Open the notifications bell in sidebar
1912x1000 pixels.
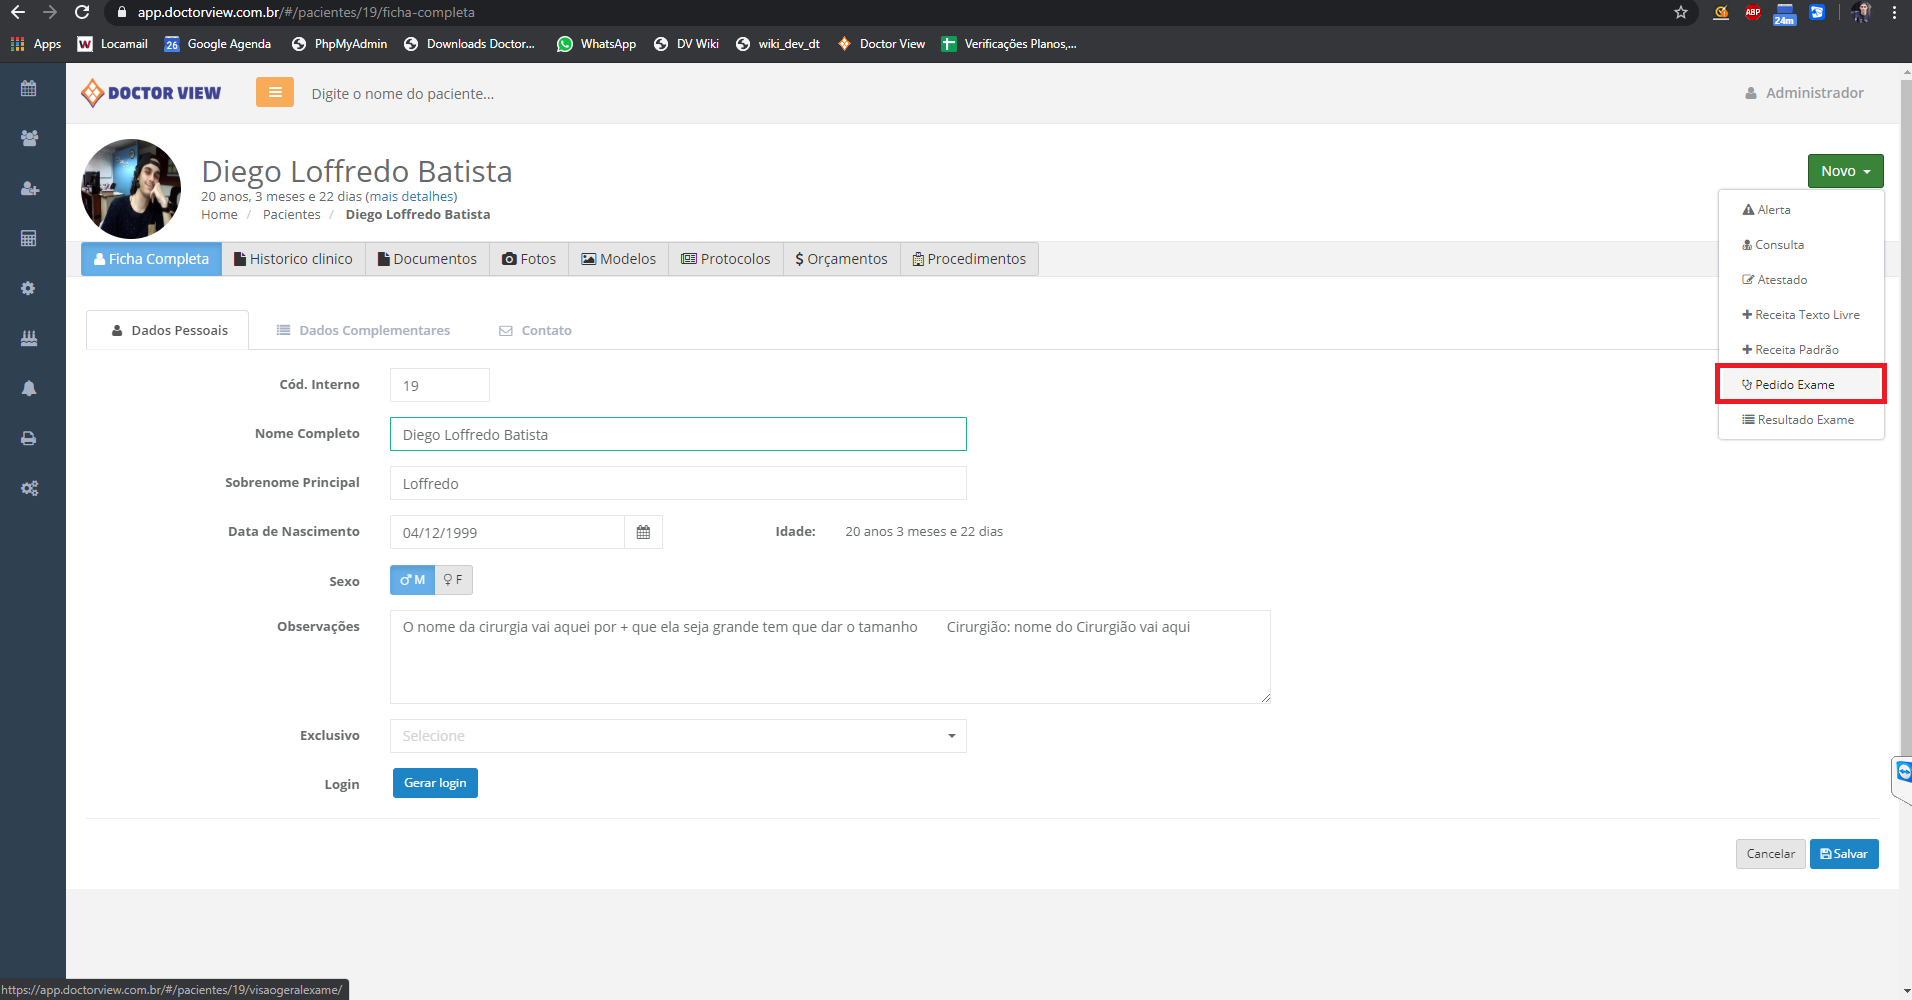pos(29,389)
